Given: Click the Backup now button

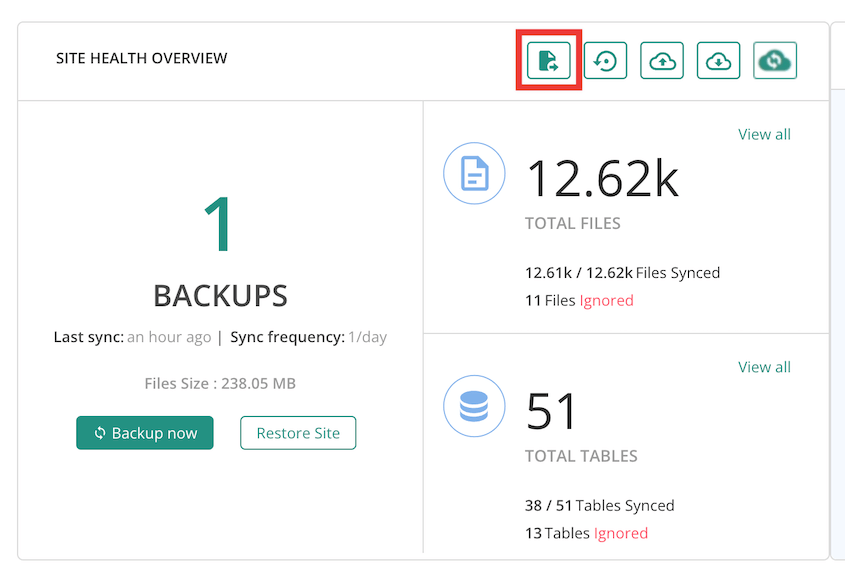Looking at the screenshot, I should (145, 433).
